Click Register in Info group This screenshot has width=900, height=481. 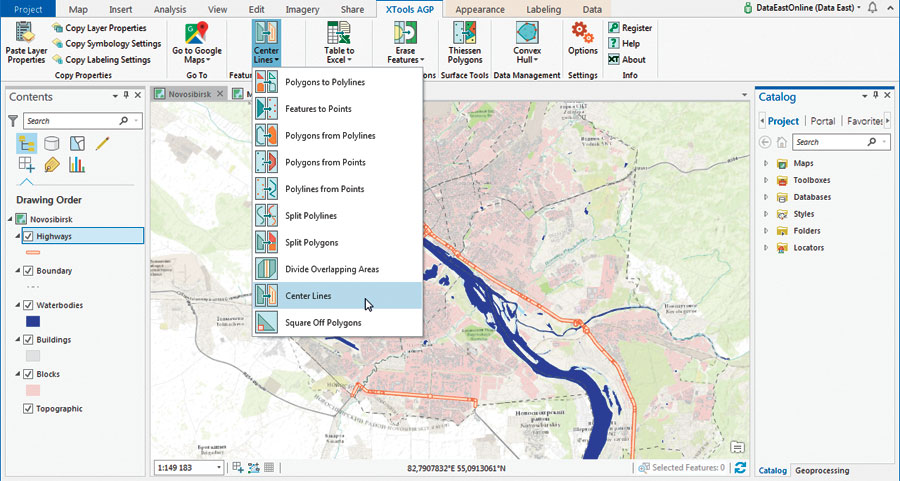pos(630,28)
